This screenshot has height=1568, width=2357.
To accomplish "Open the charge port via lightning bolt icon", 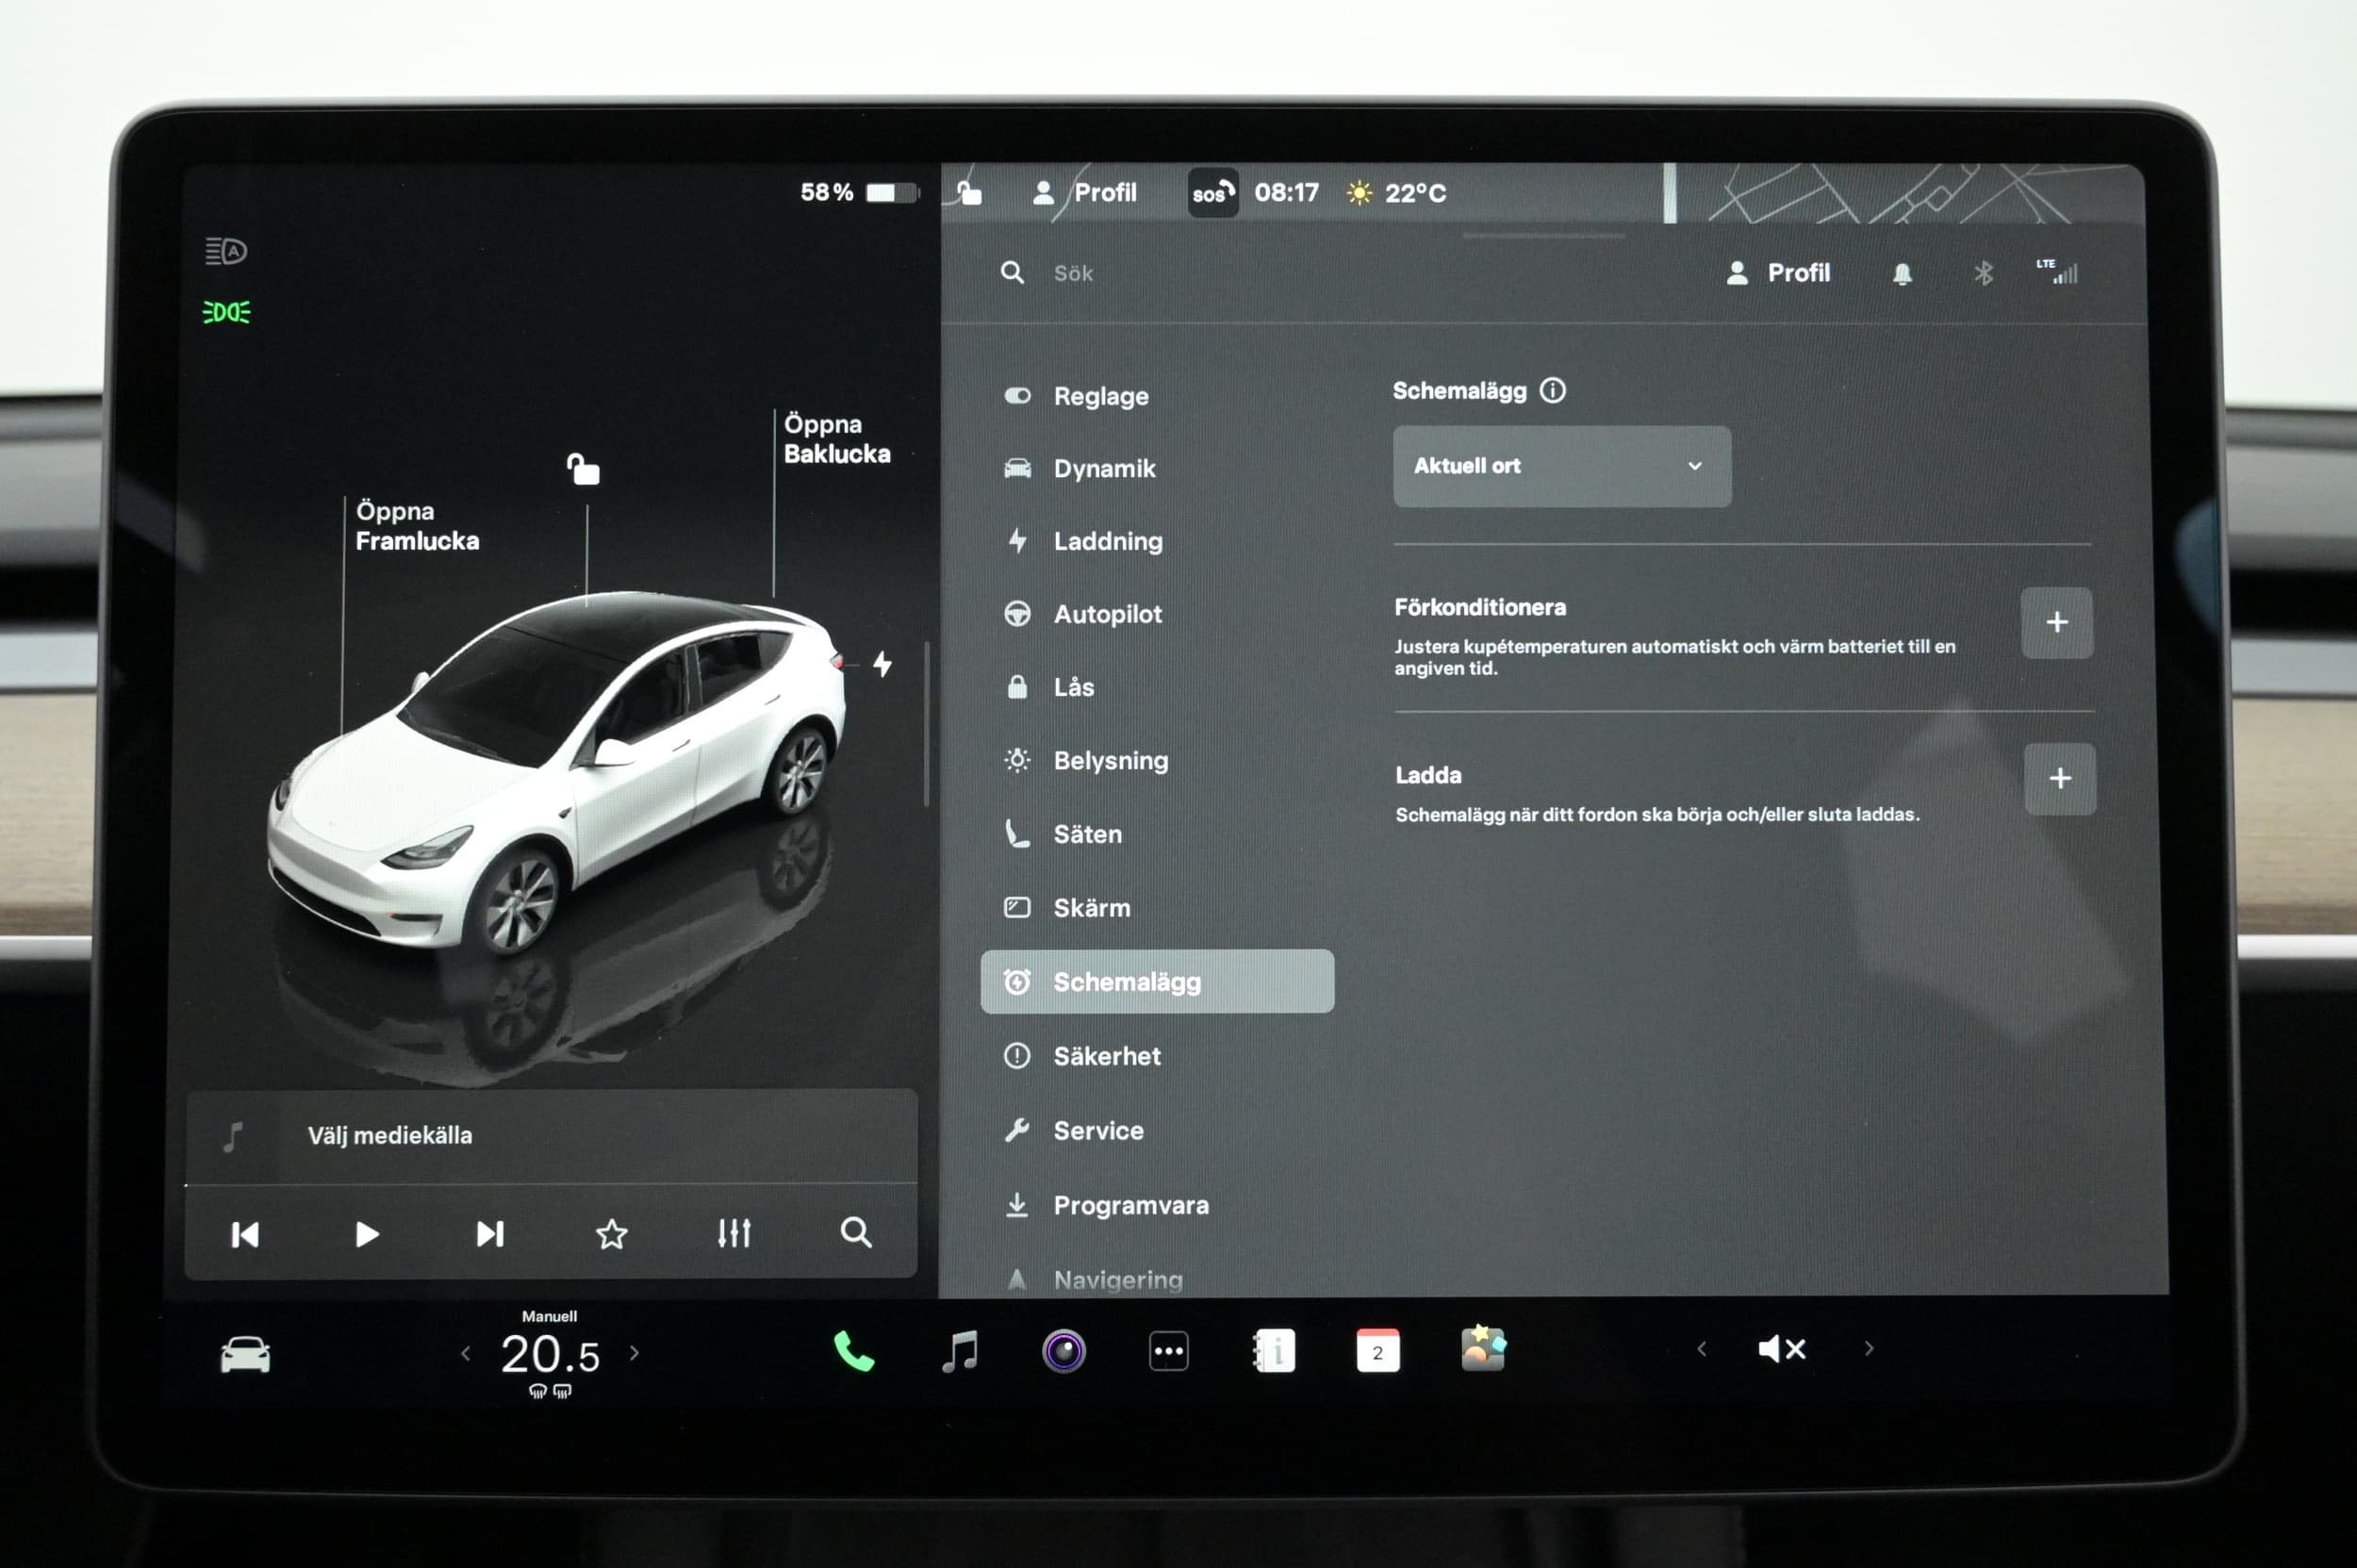I will (x=882, y=663).
